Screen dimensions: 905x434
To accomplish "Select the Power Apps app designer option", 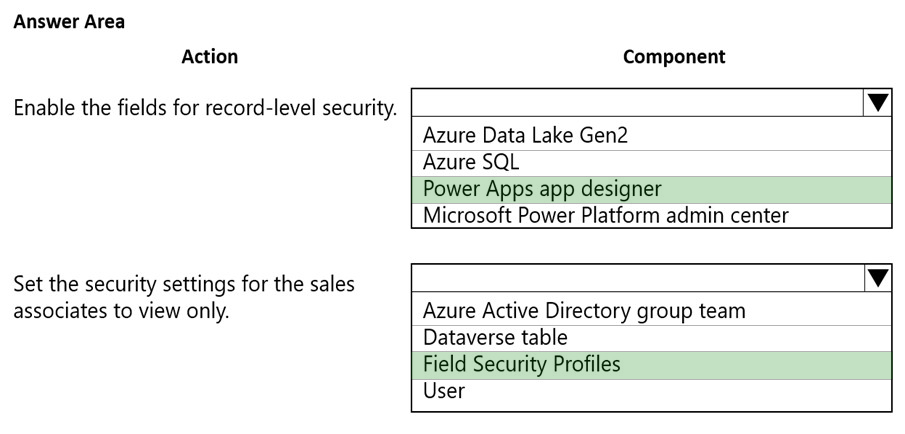I will 543,189.
